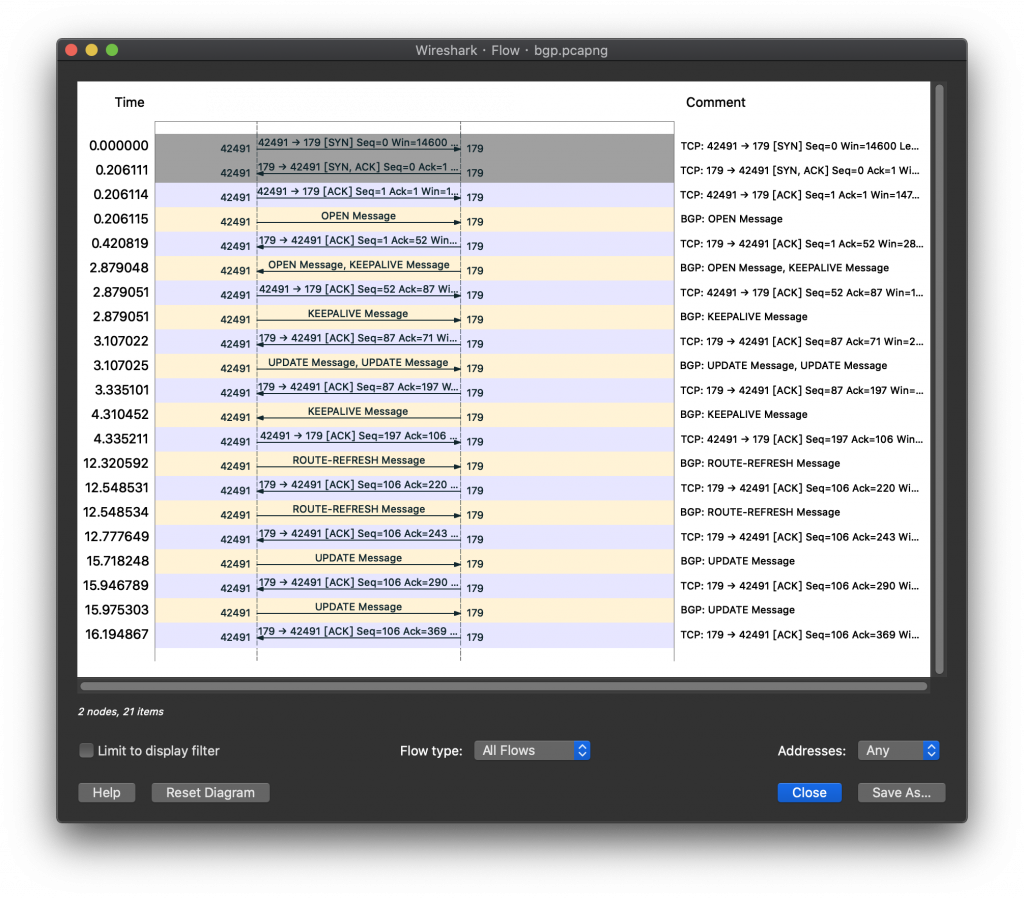
Task: Click the Reset Diagram button
Action: (210, 792)
